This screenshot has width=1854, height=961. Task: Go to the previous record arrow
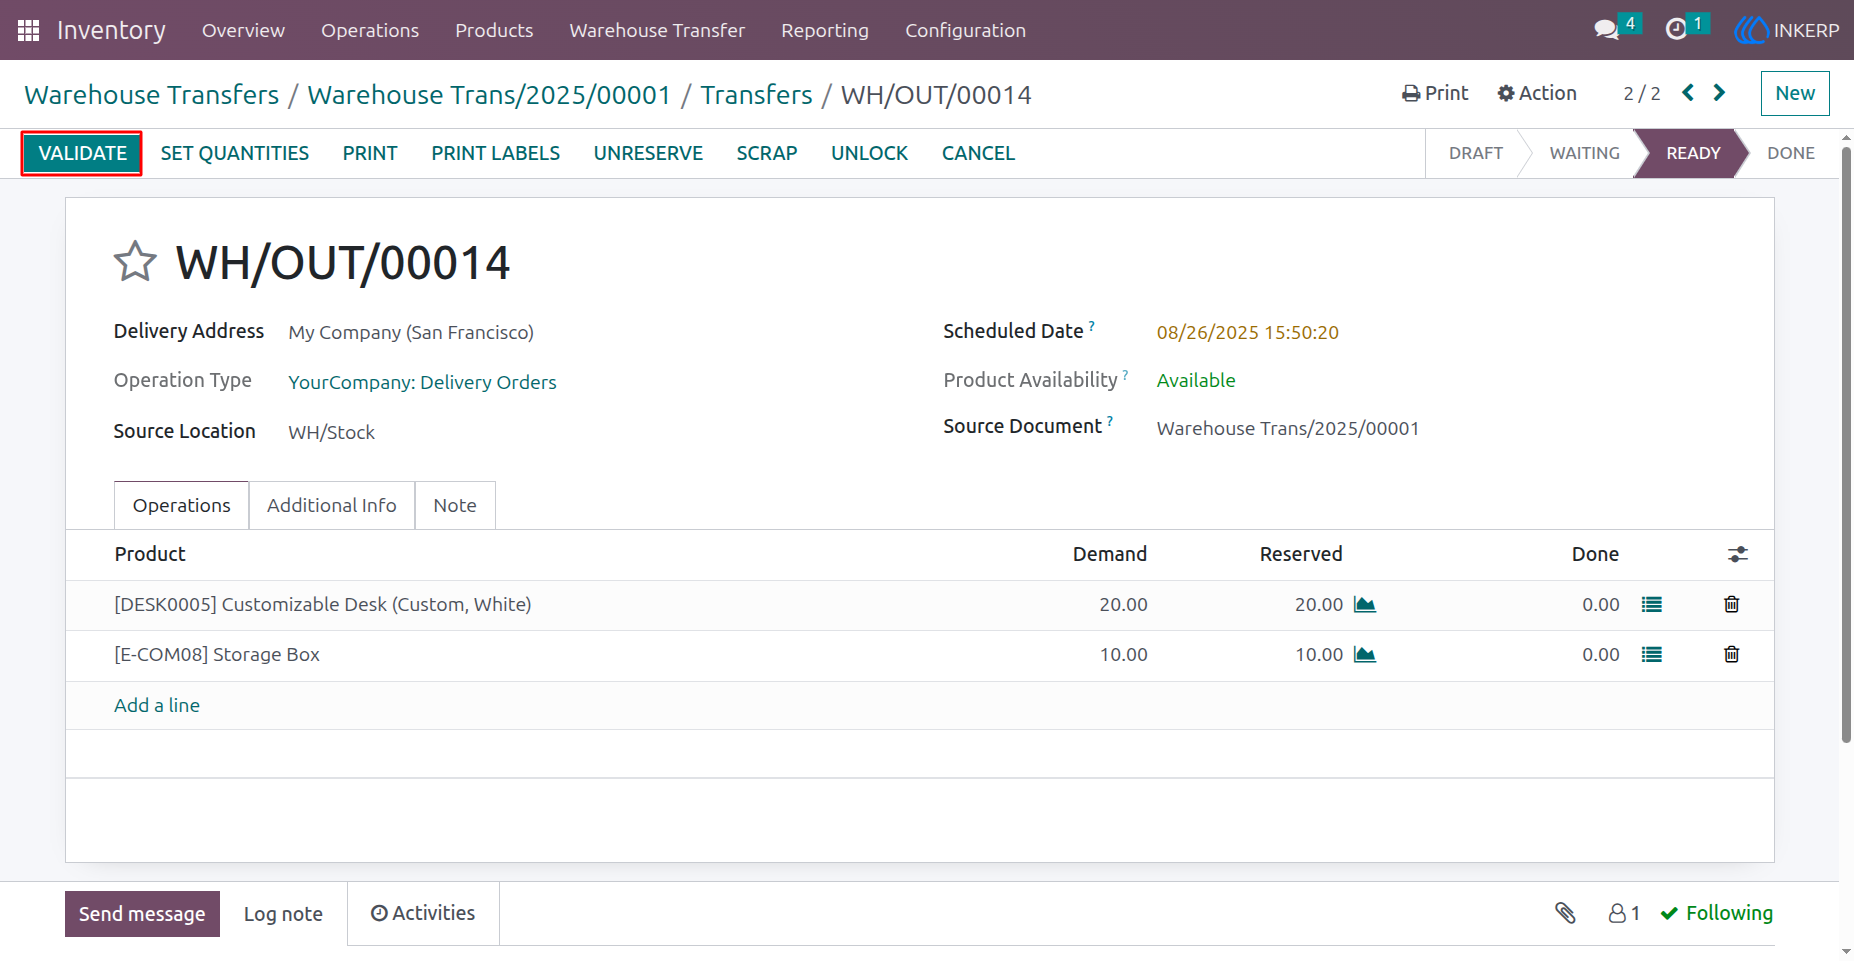point(1688,93)
